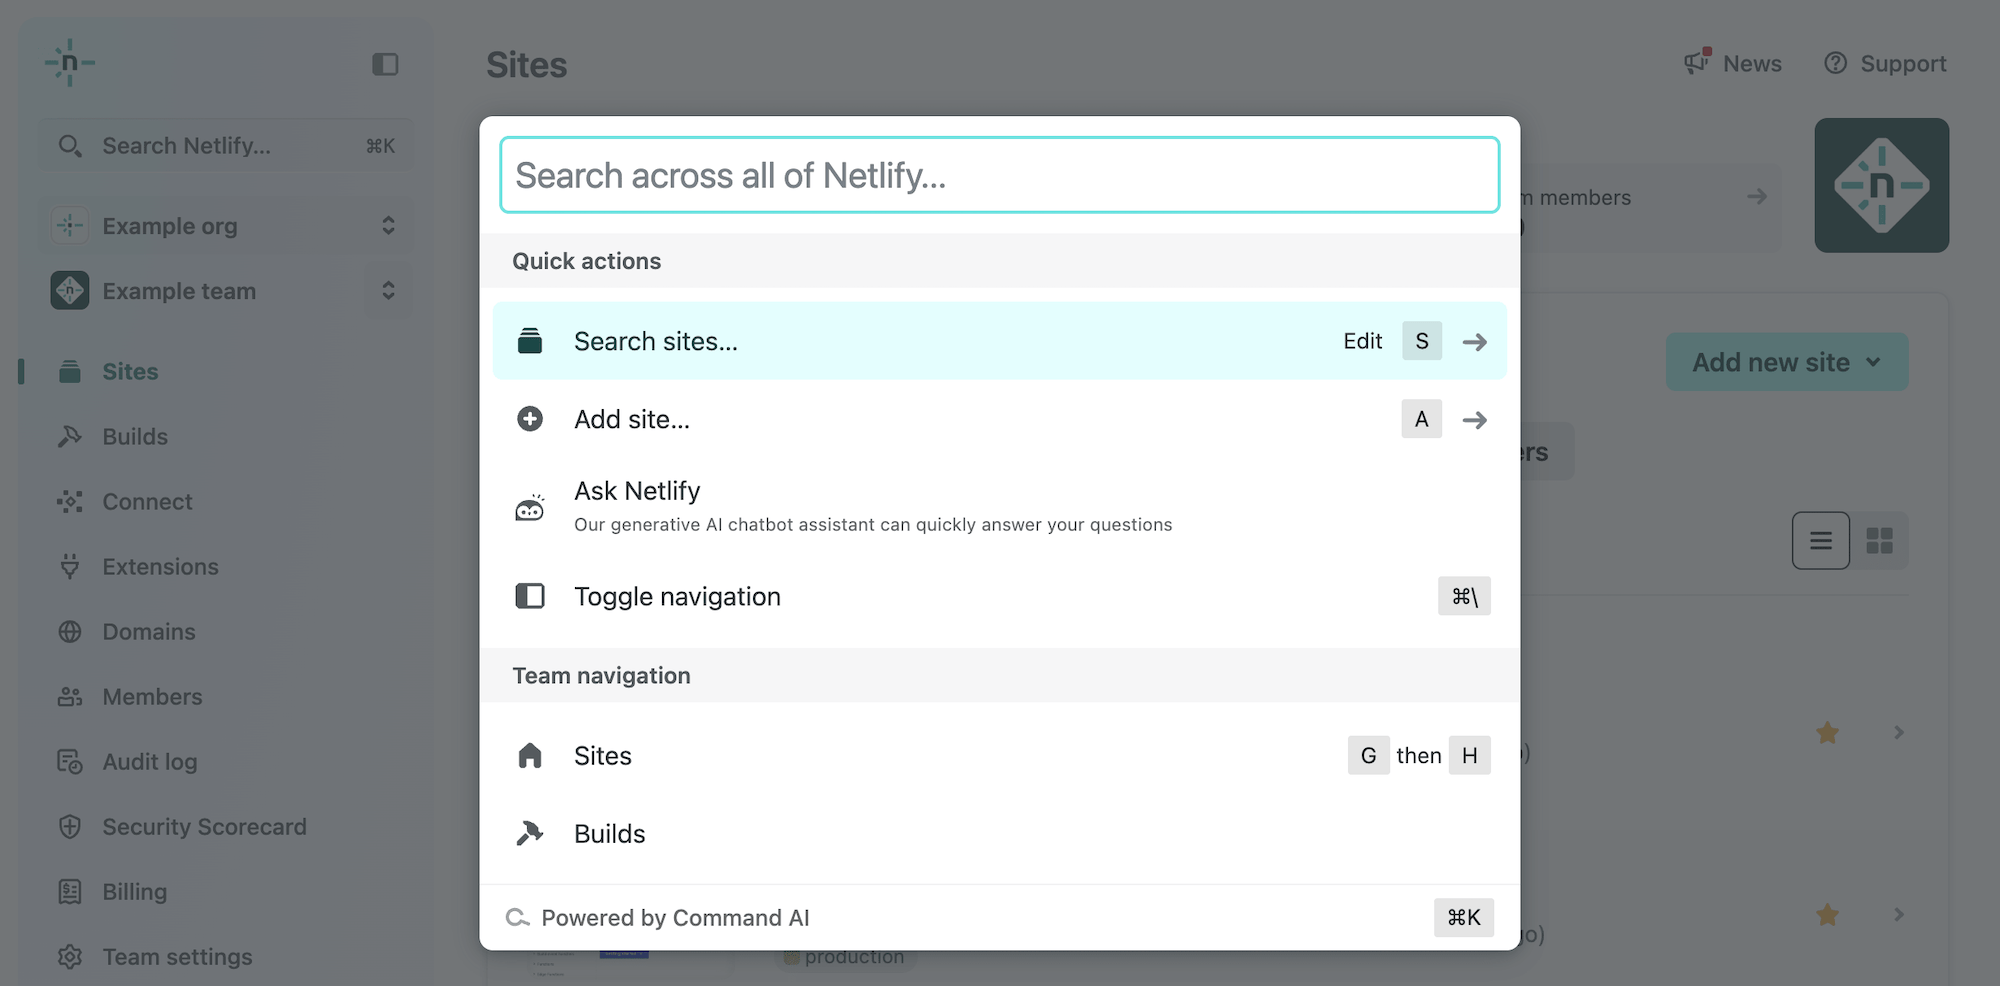
Task: Click the Extensions icon in sidebar
Action: point(70,566)
